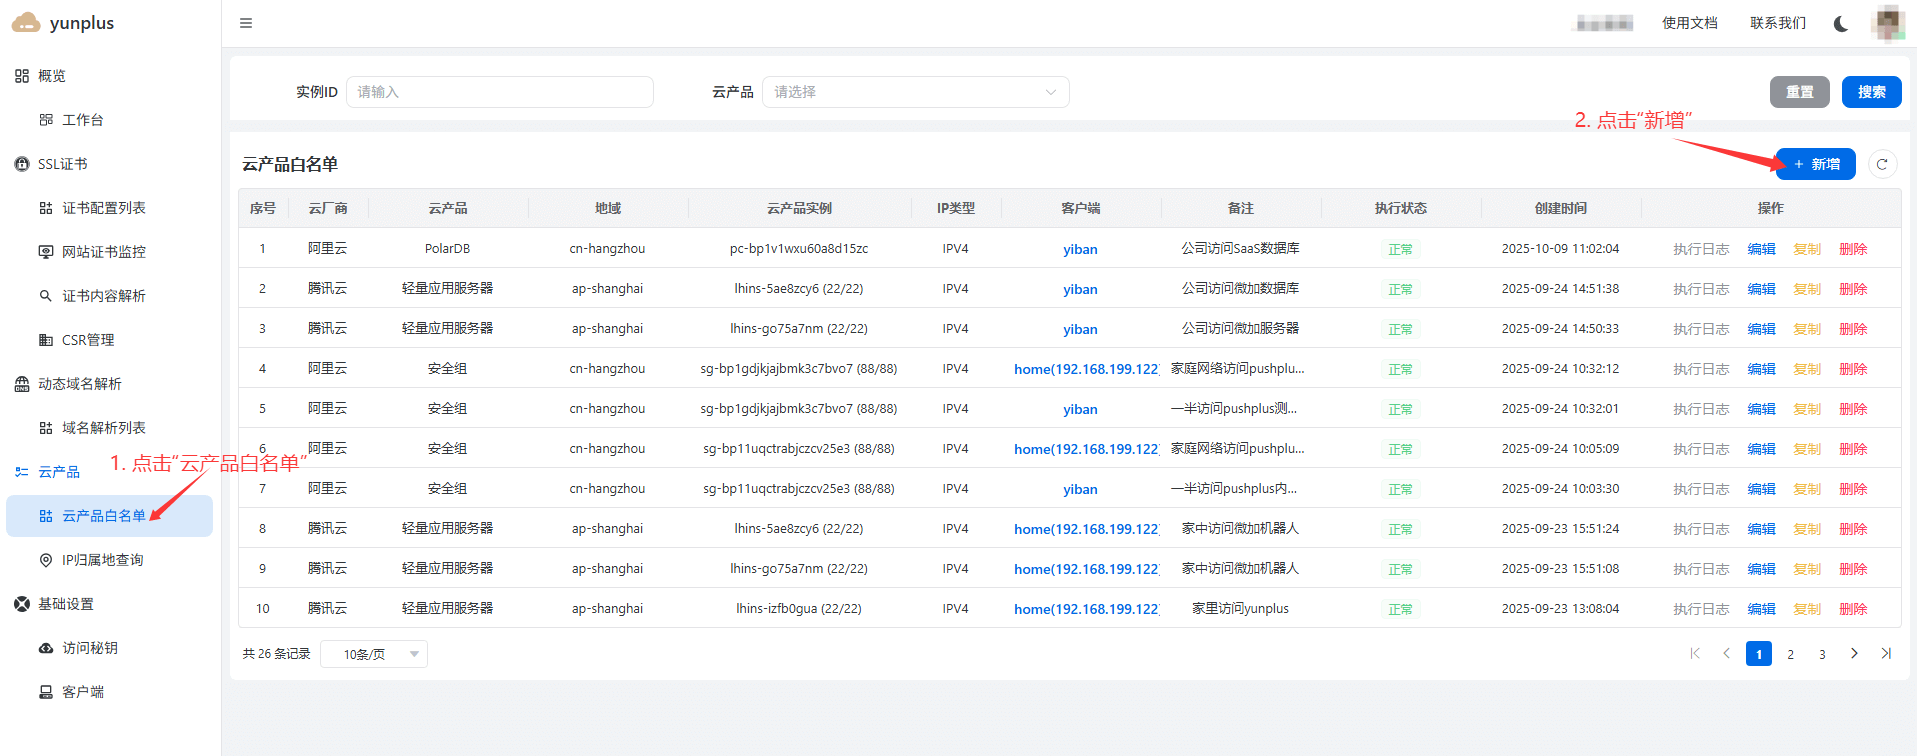
Task: Jump to first page icon
Action: (x=1695, y=654)
